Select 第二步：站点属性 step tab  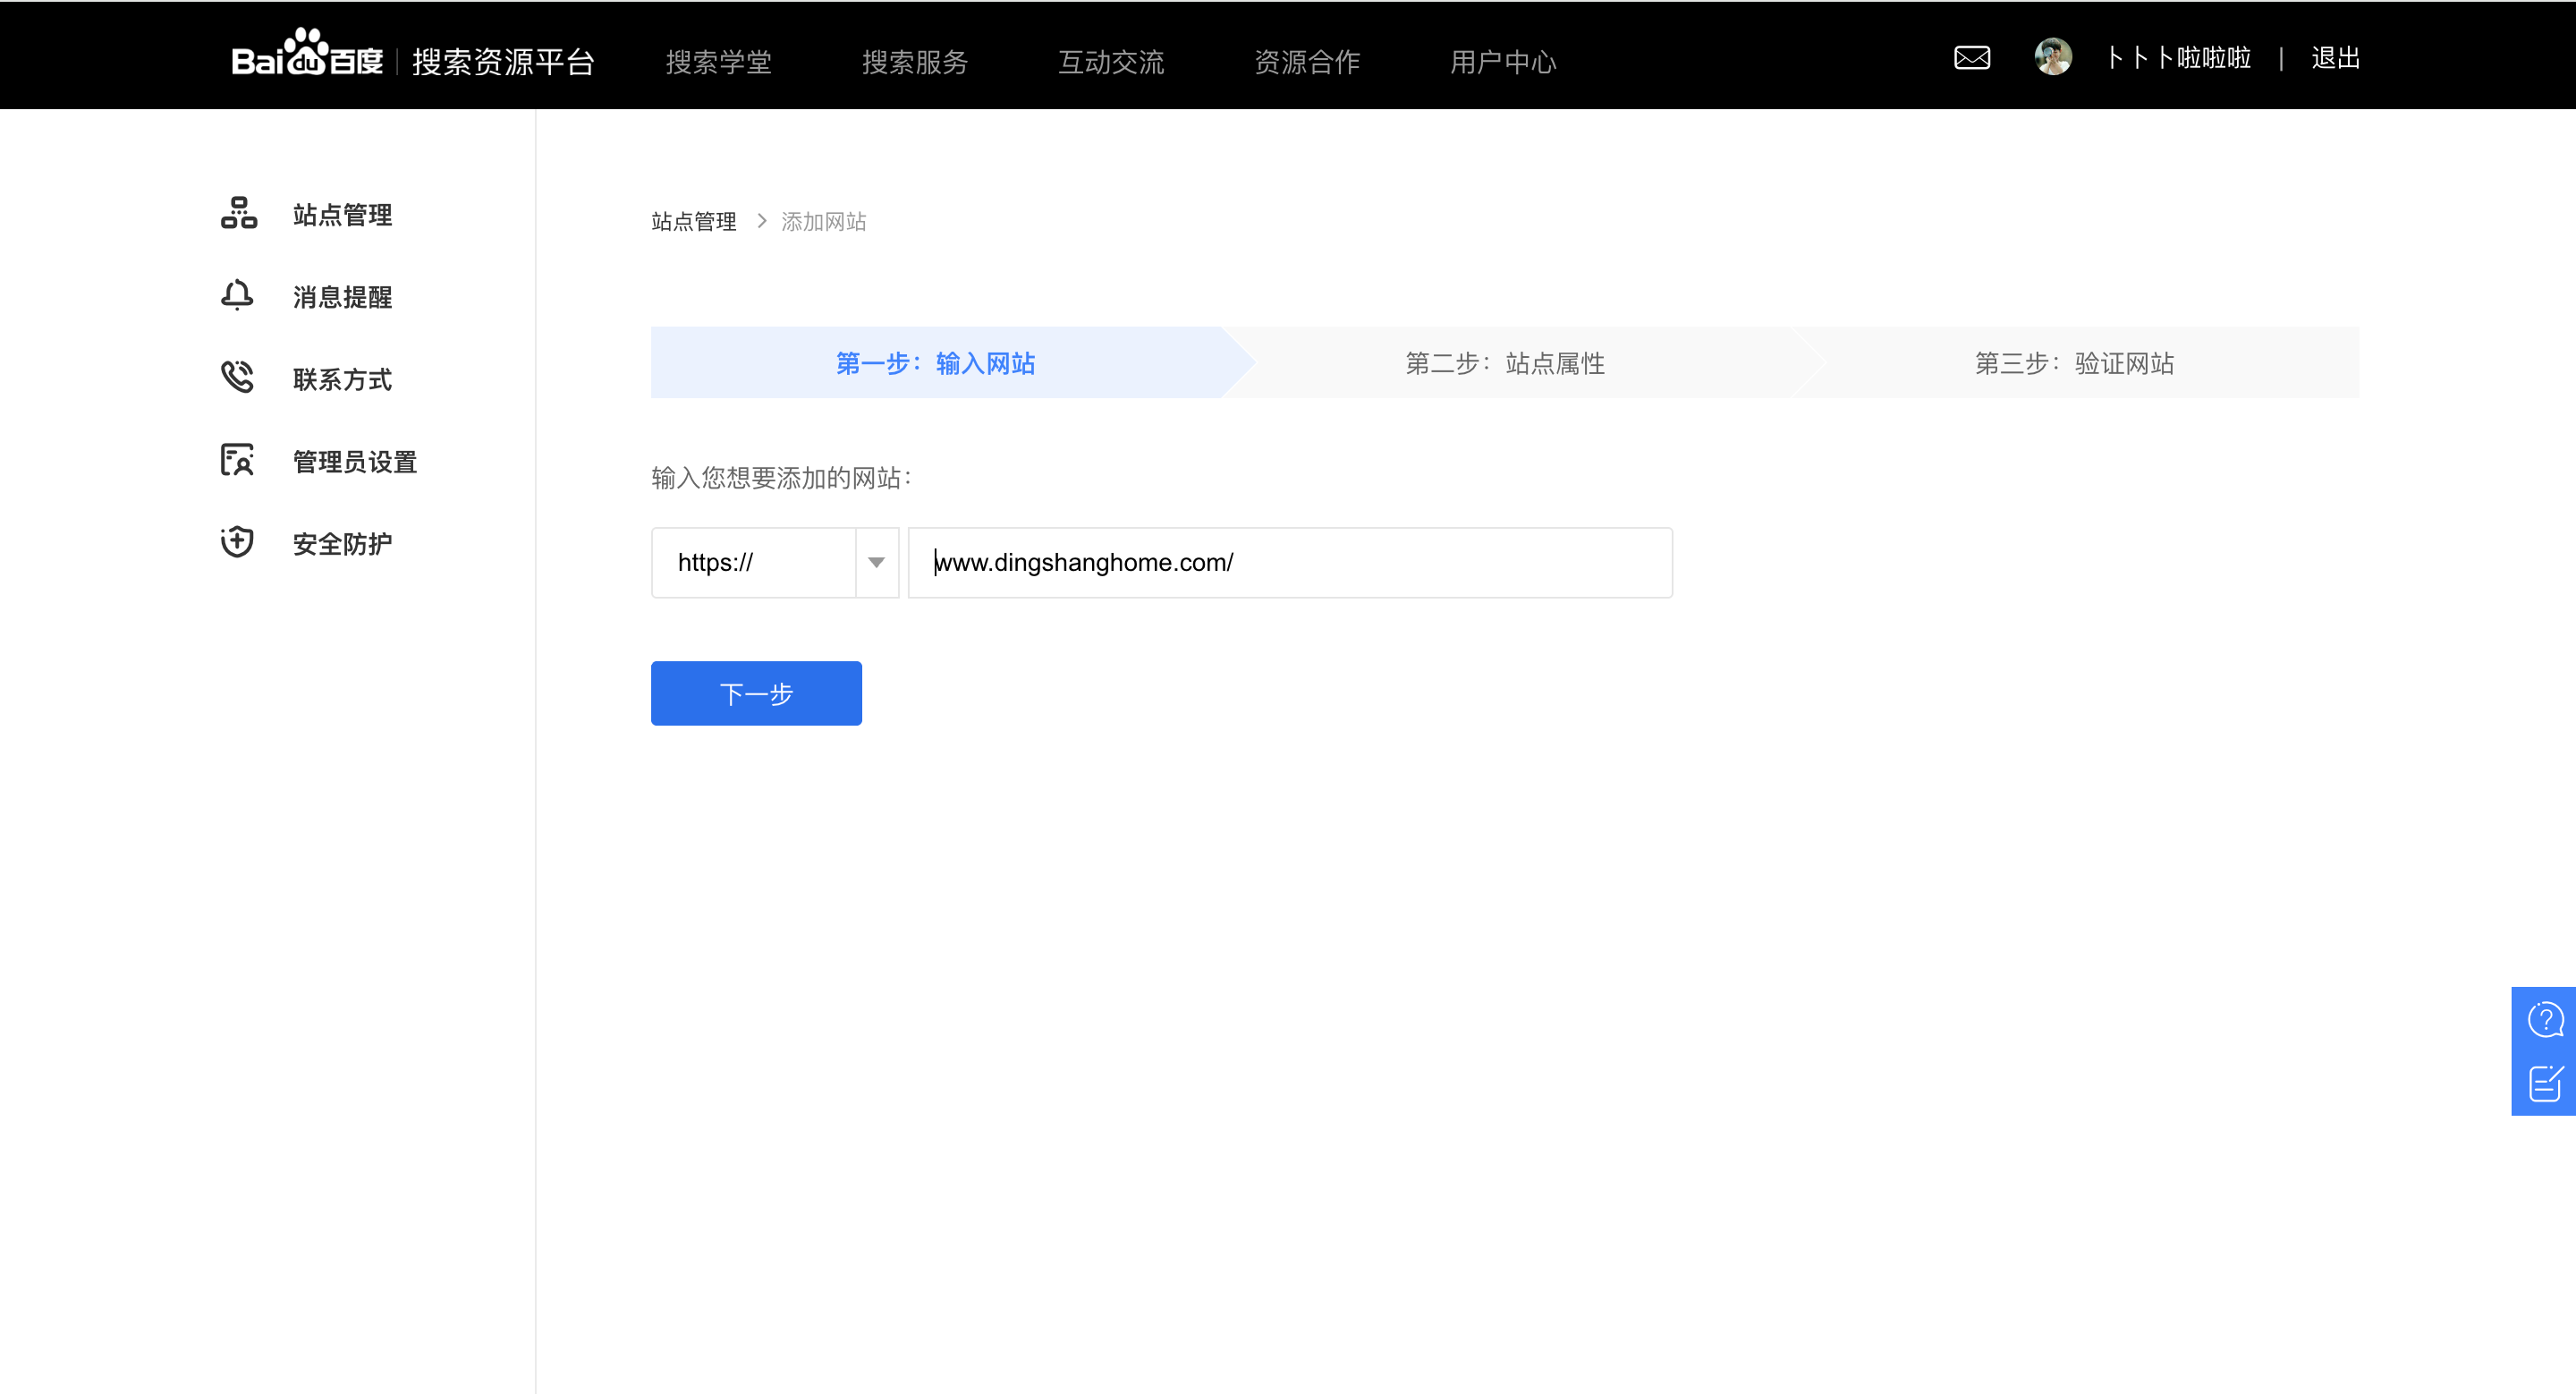click(x=1504, y=363)
